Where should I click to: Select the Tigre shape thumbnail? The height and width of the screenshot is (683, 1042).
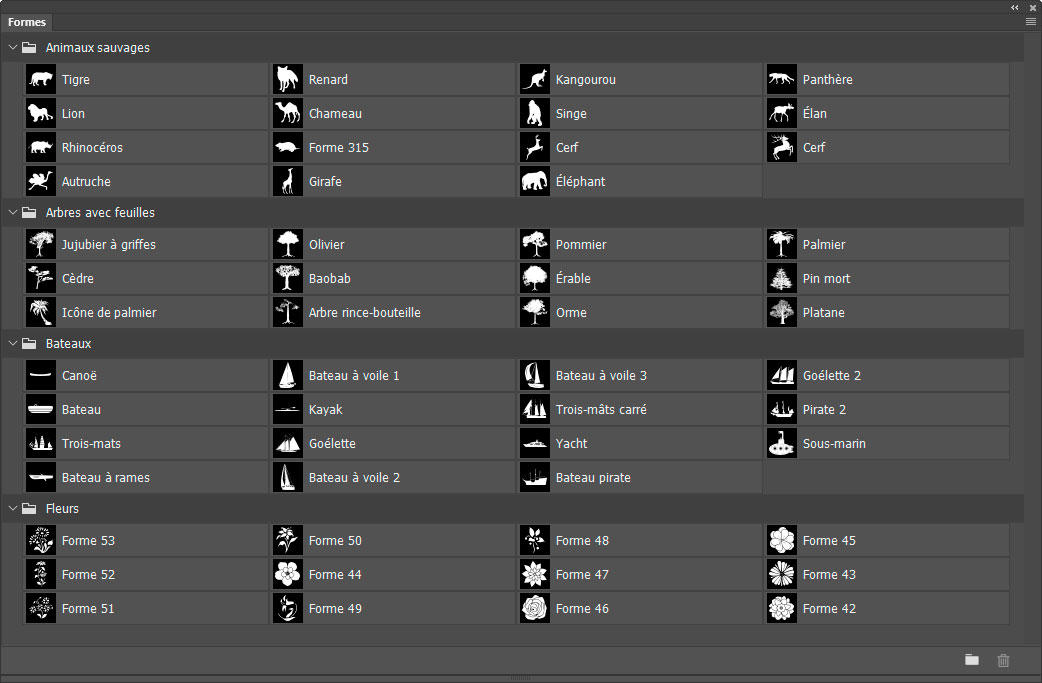[x=41, y=80]
